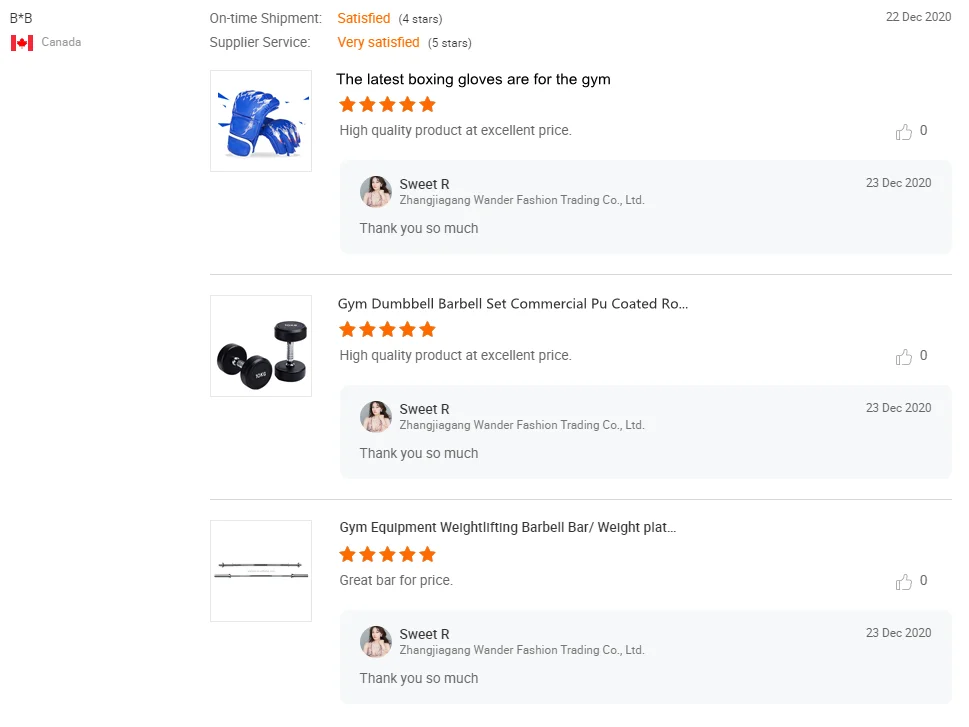This screenshot has height=727, width=969.
Task: Open 'Gym Dumbbell Barbell Set Commercial Pu Coated' link
Action: pos(513,304)
